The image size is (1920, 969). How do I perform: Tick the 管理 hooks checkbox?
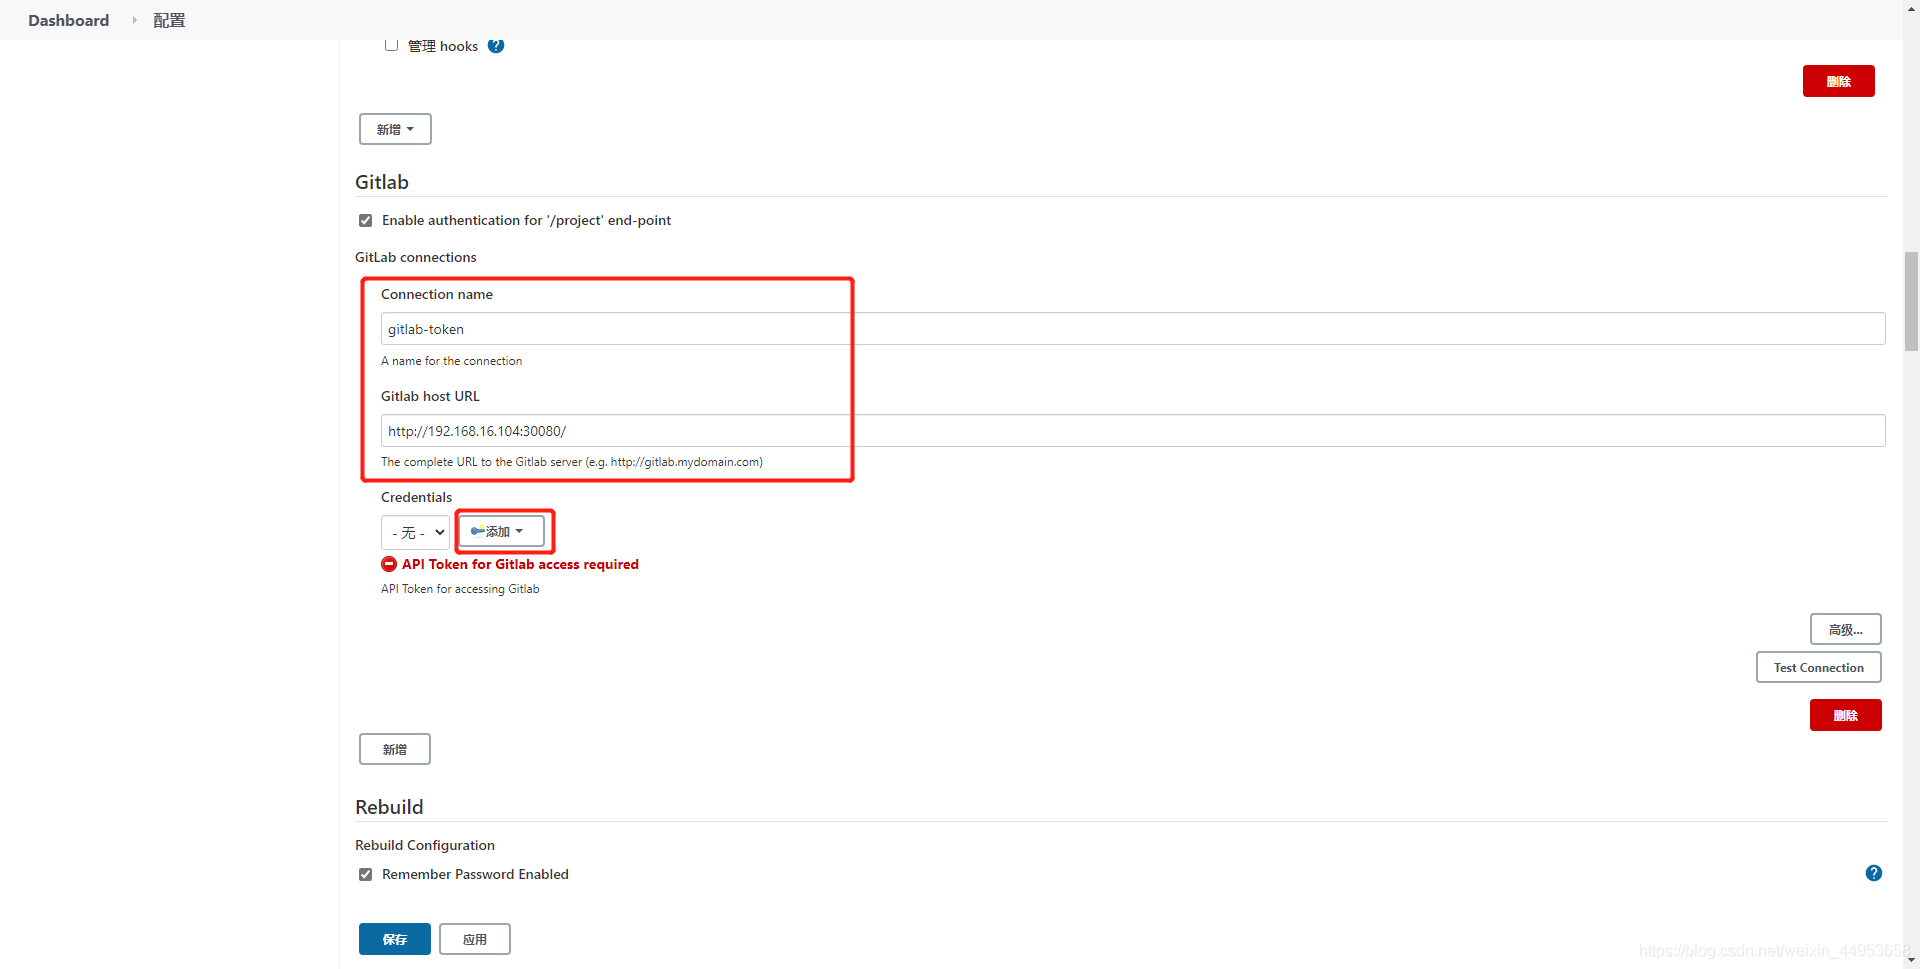[x=392, y=45]
